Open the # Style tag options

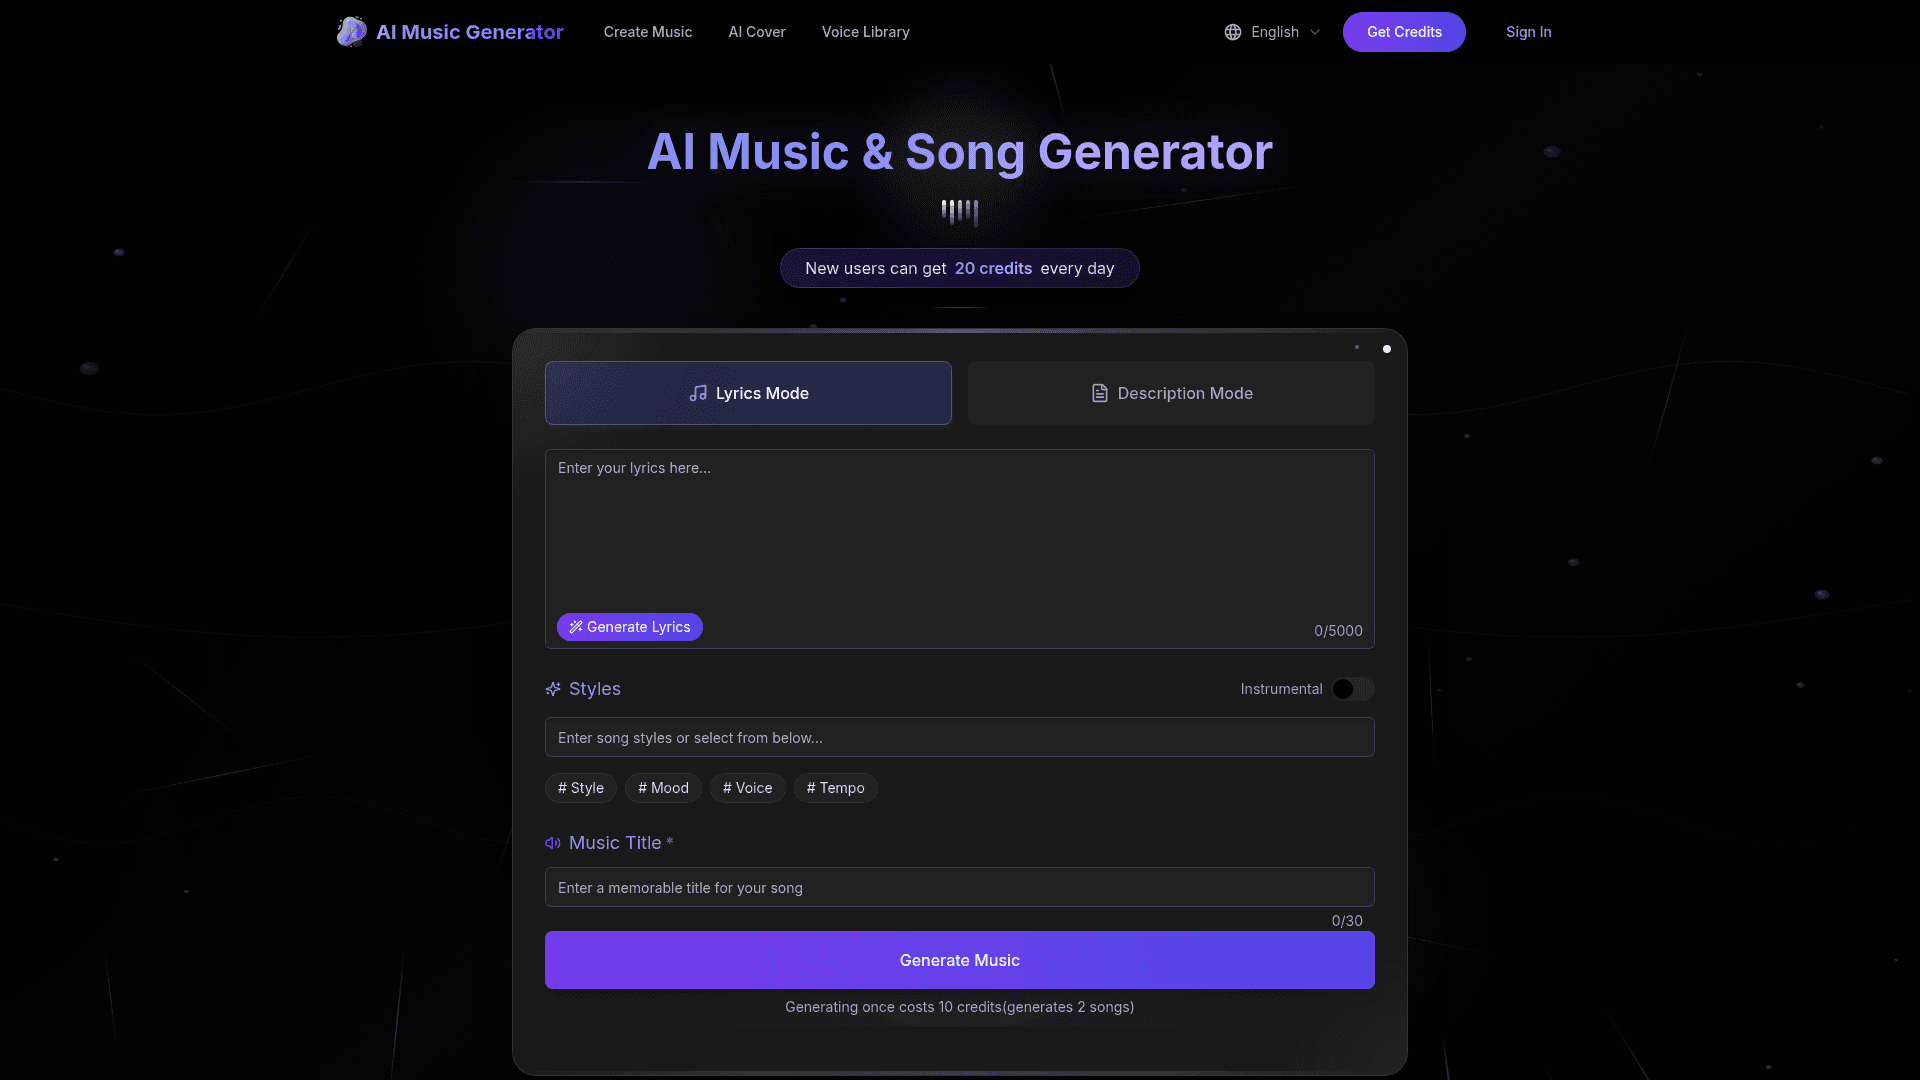[x=581, y=788]
